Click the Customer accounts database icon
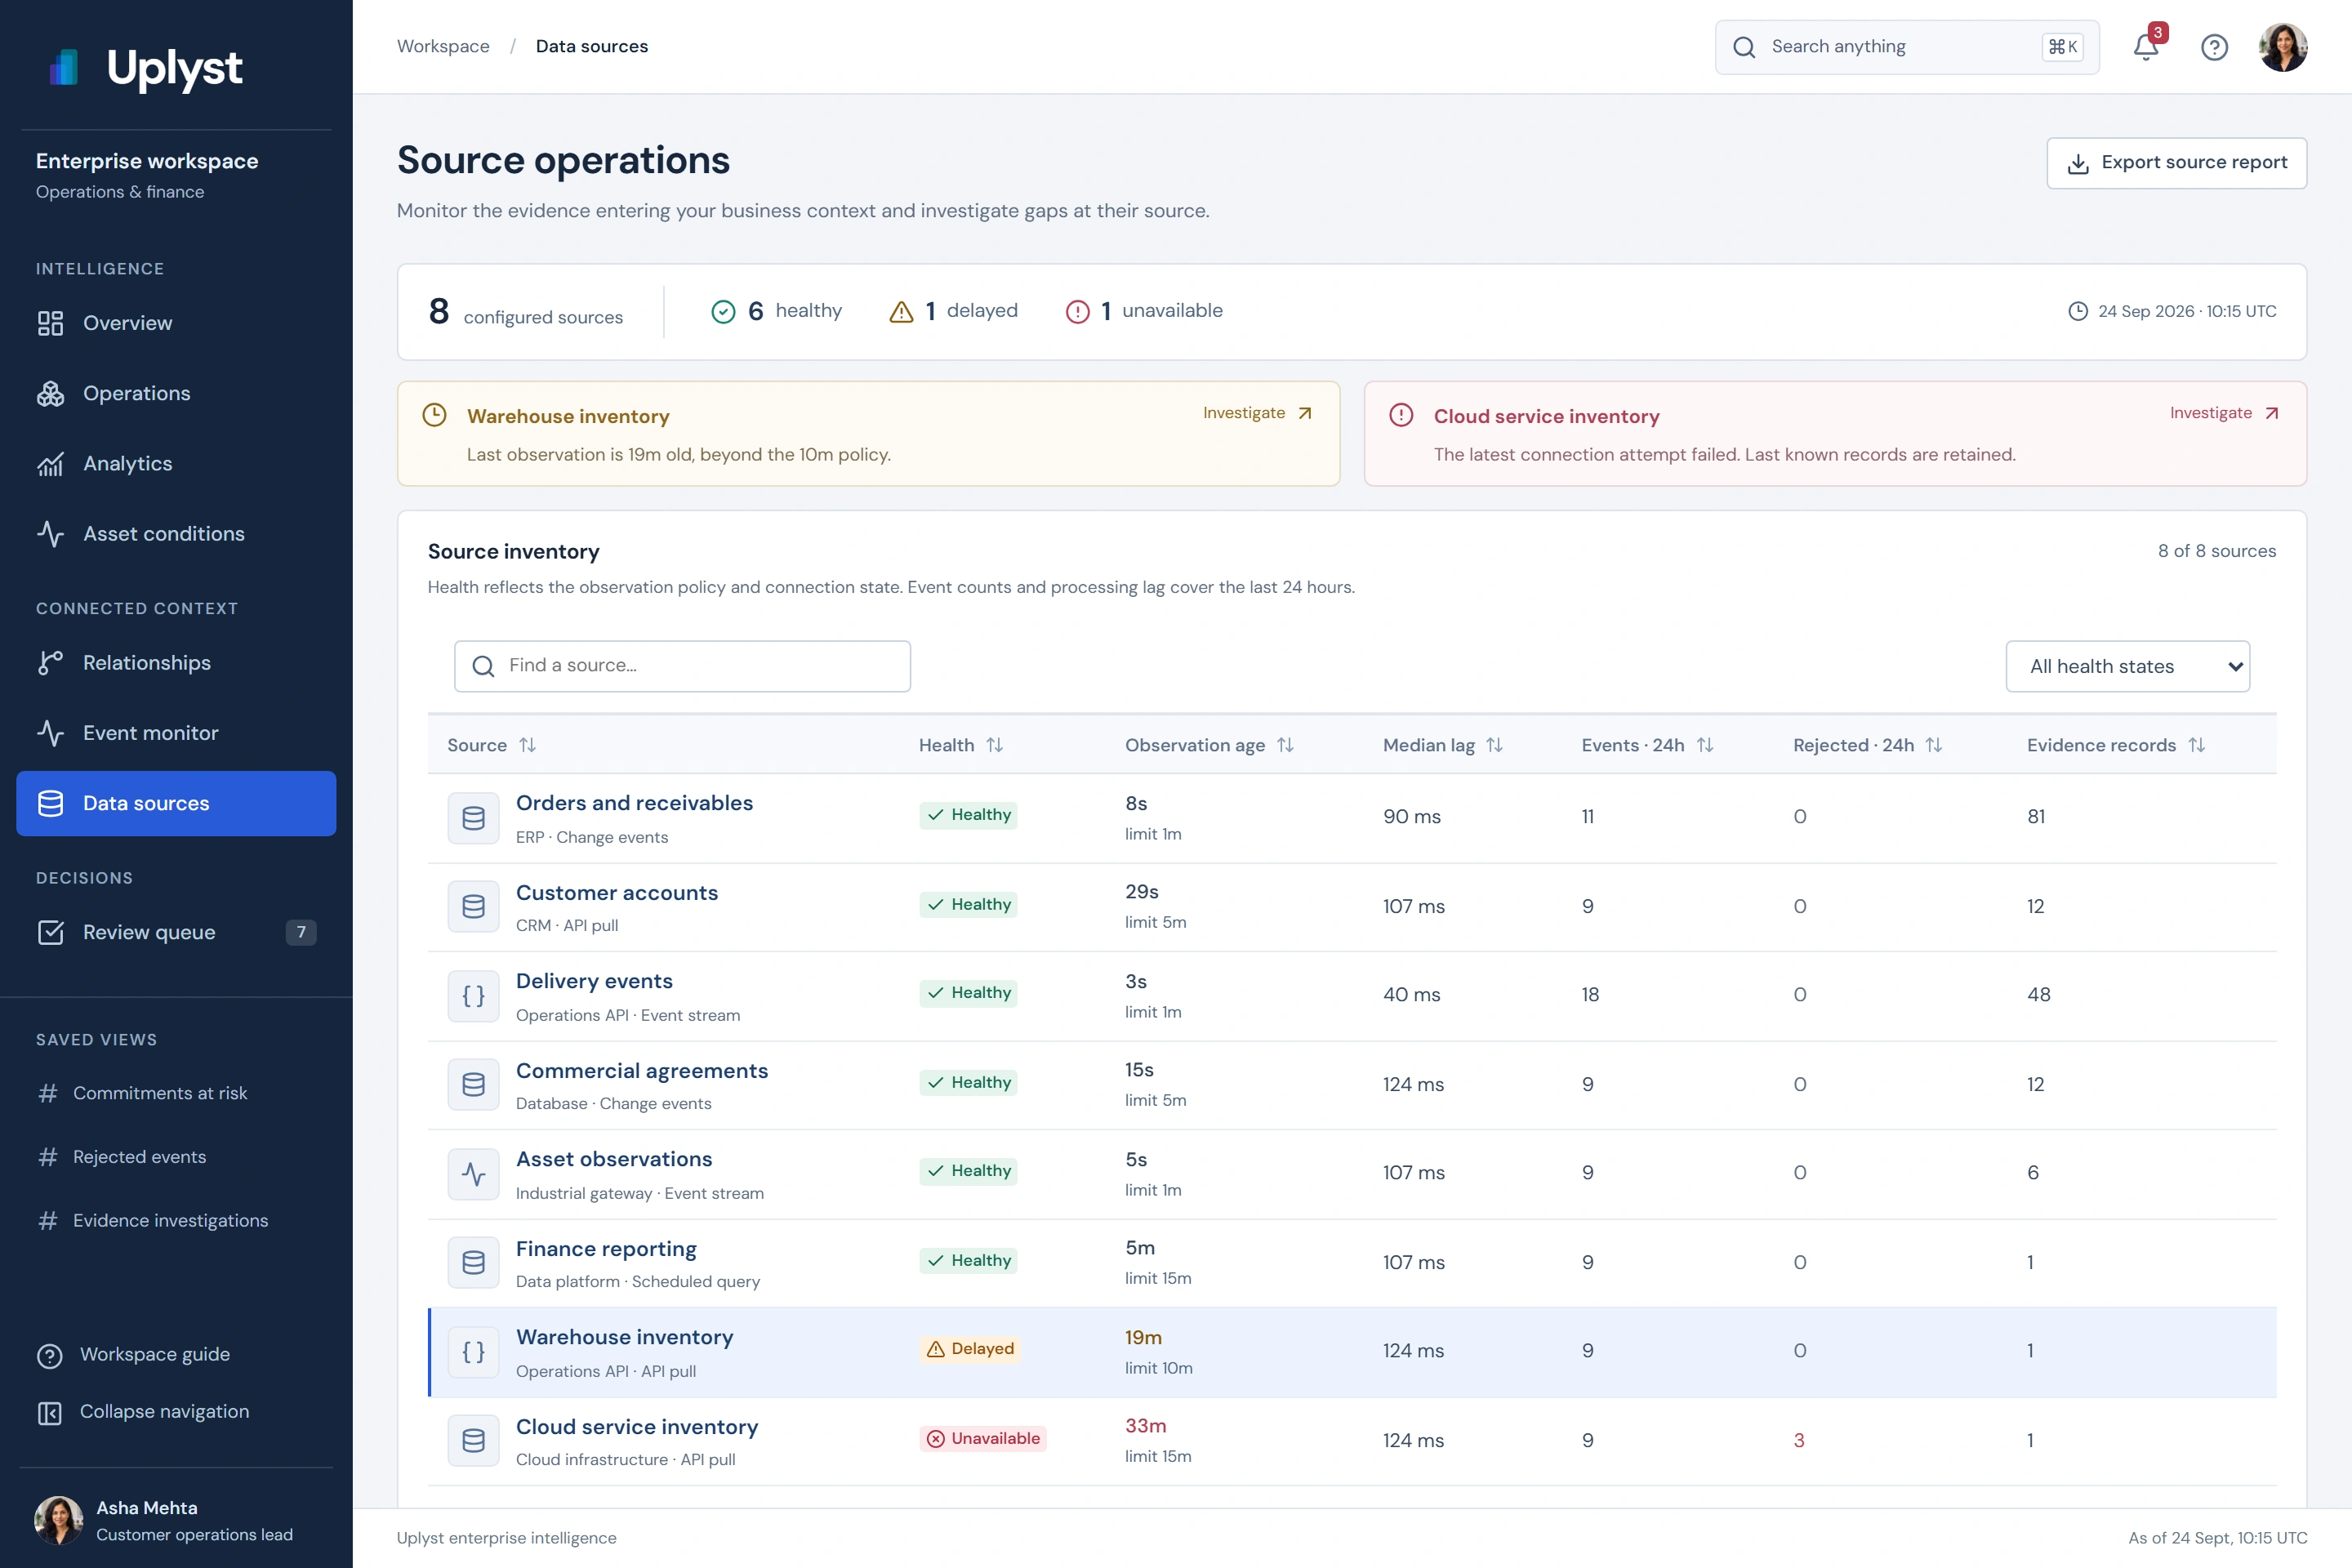This screenshot has height=1568, width=2352. pyautogui.click(x=473, y=907)
